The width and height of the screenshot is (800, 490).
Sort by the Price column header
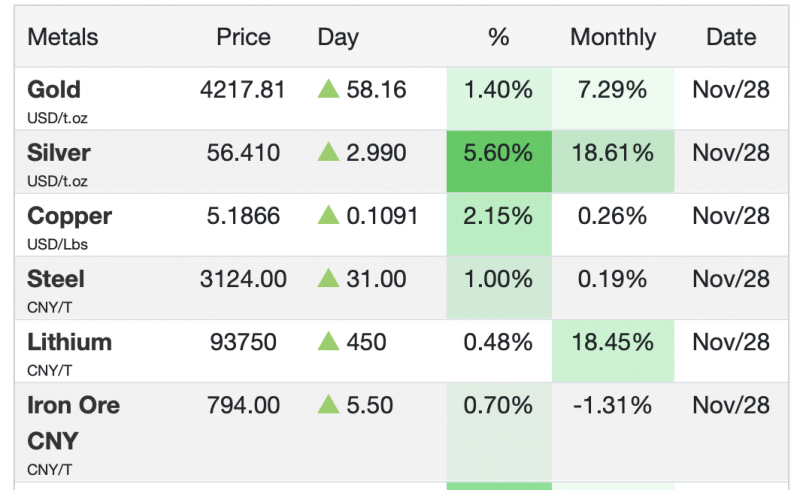point(243,37)
